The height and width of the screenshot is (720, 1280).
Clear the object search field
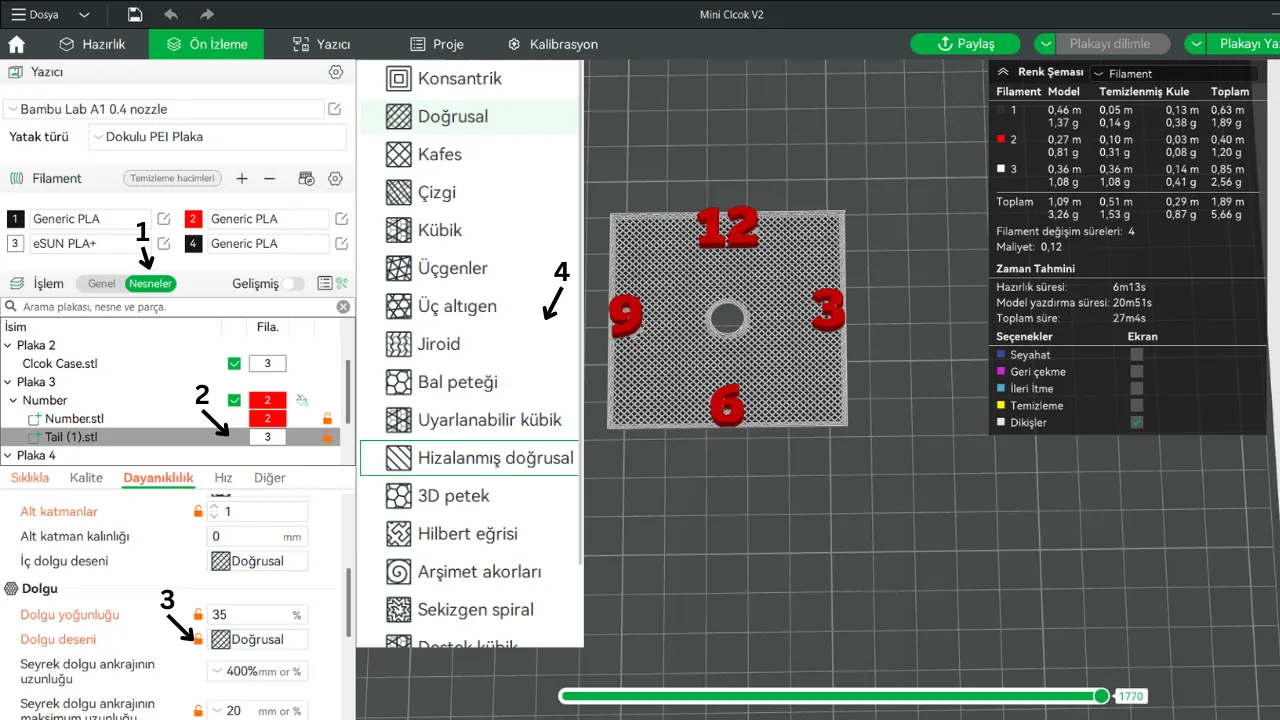click(x=343, y=307)
